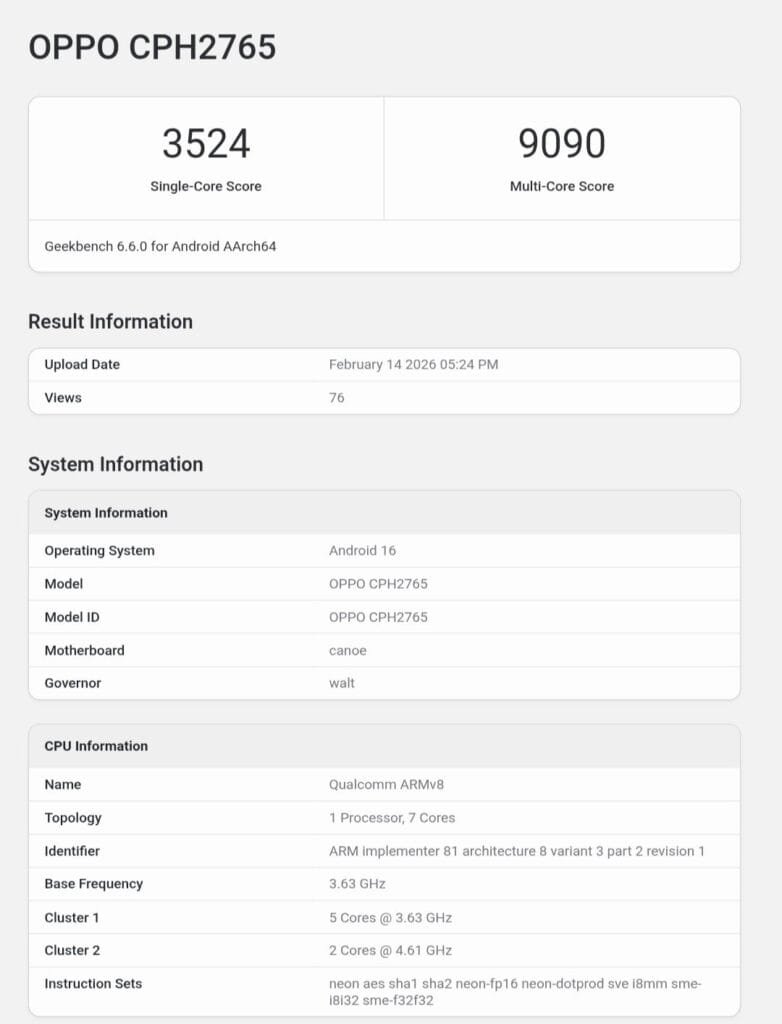Select the February 14 2026 05:24 PM value
The width and height of the screenshot is (782, 1024).
(414, 364)
